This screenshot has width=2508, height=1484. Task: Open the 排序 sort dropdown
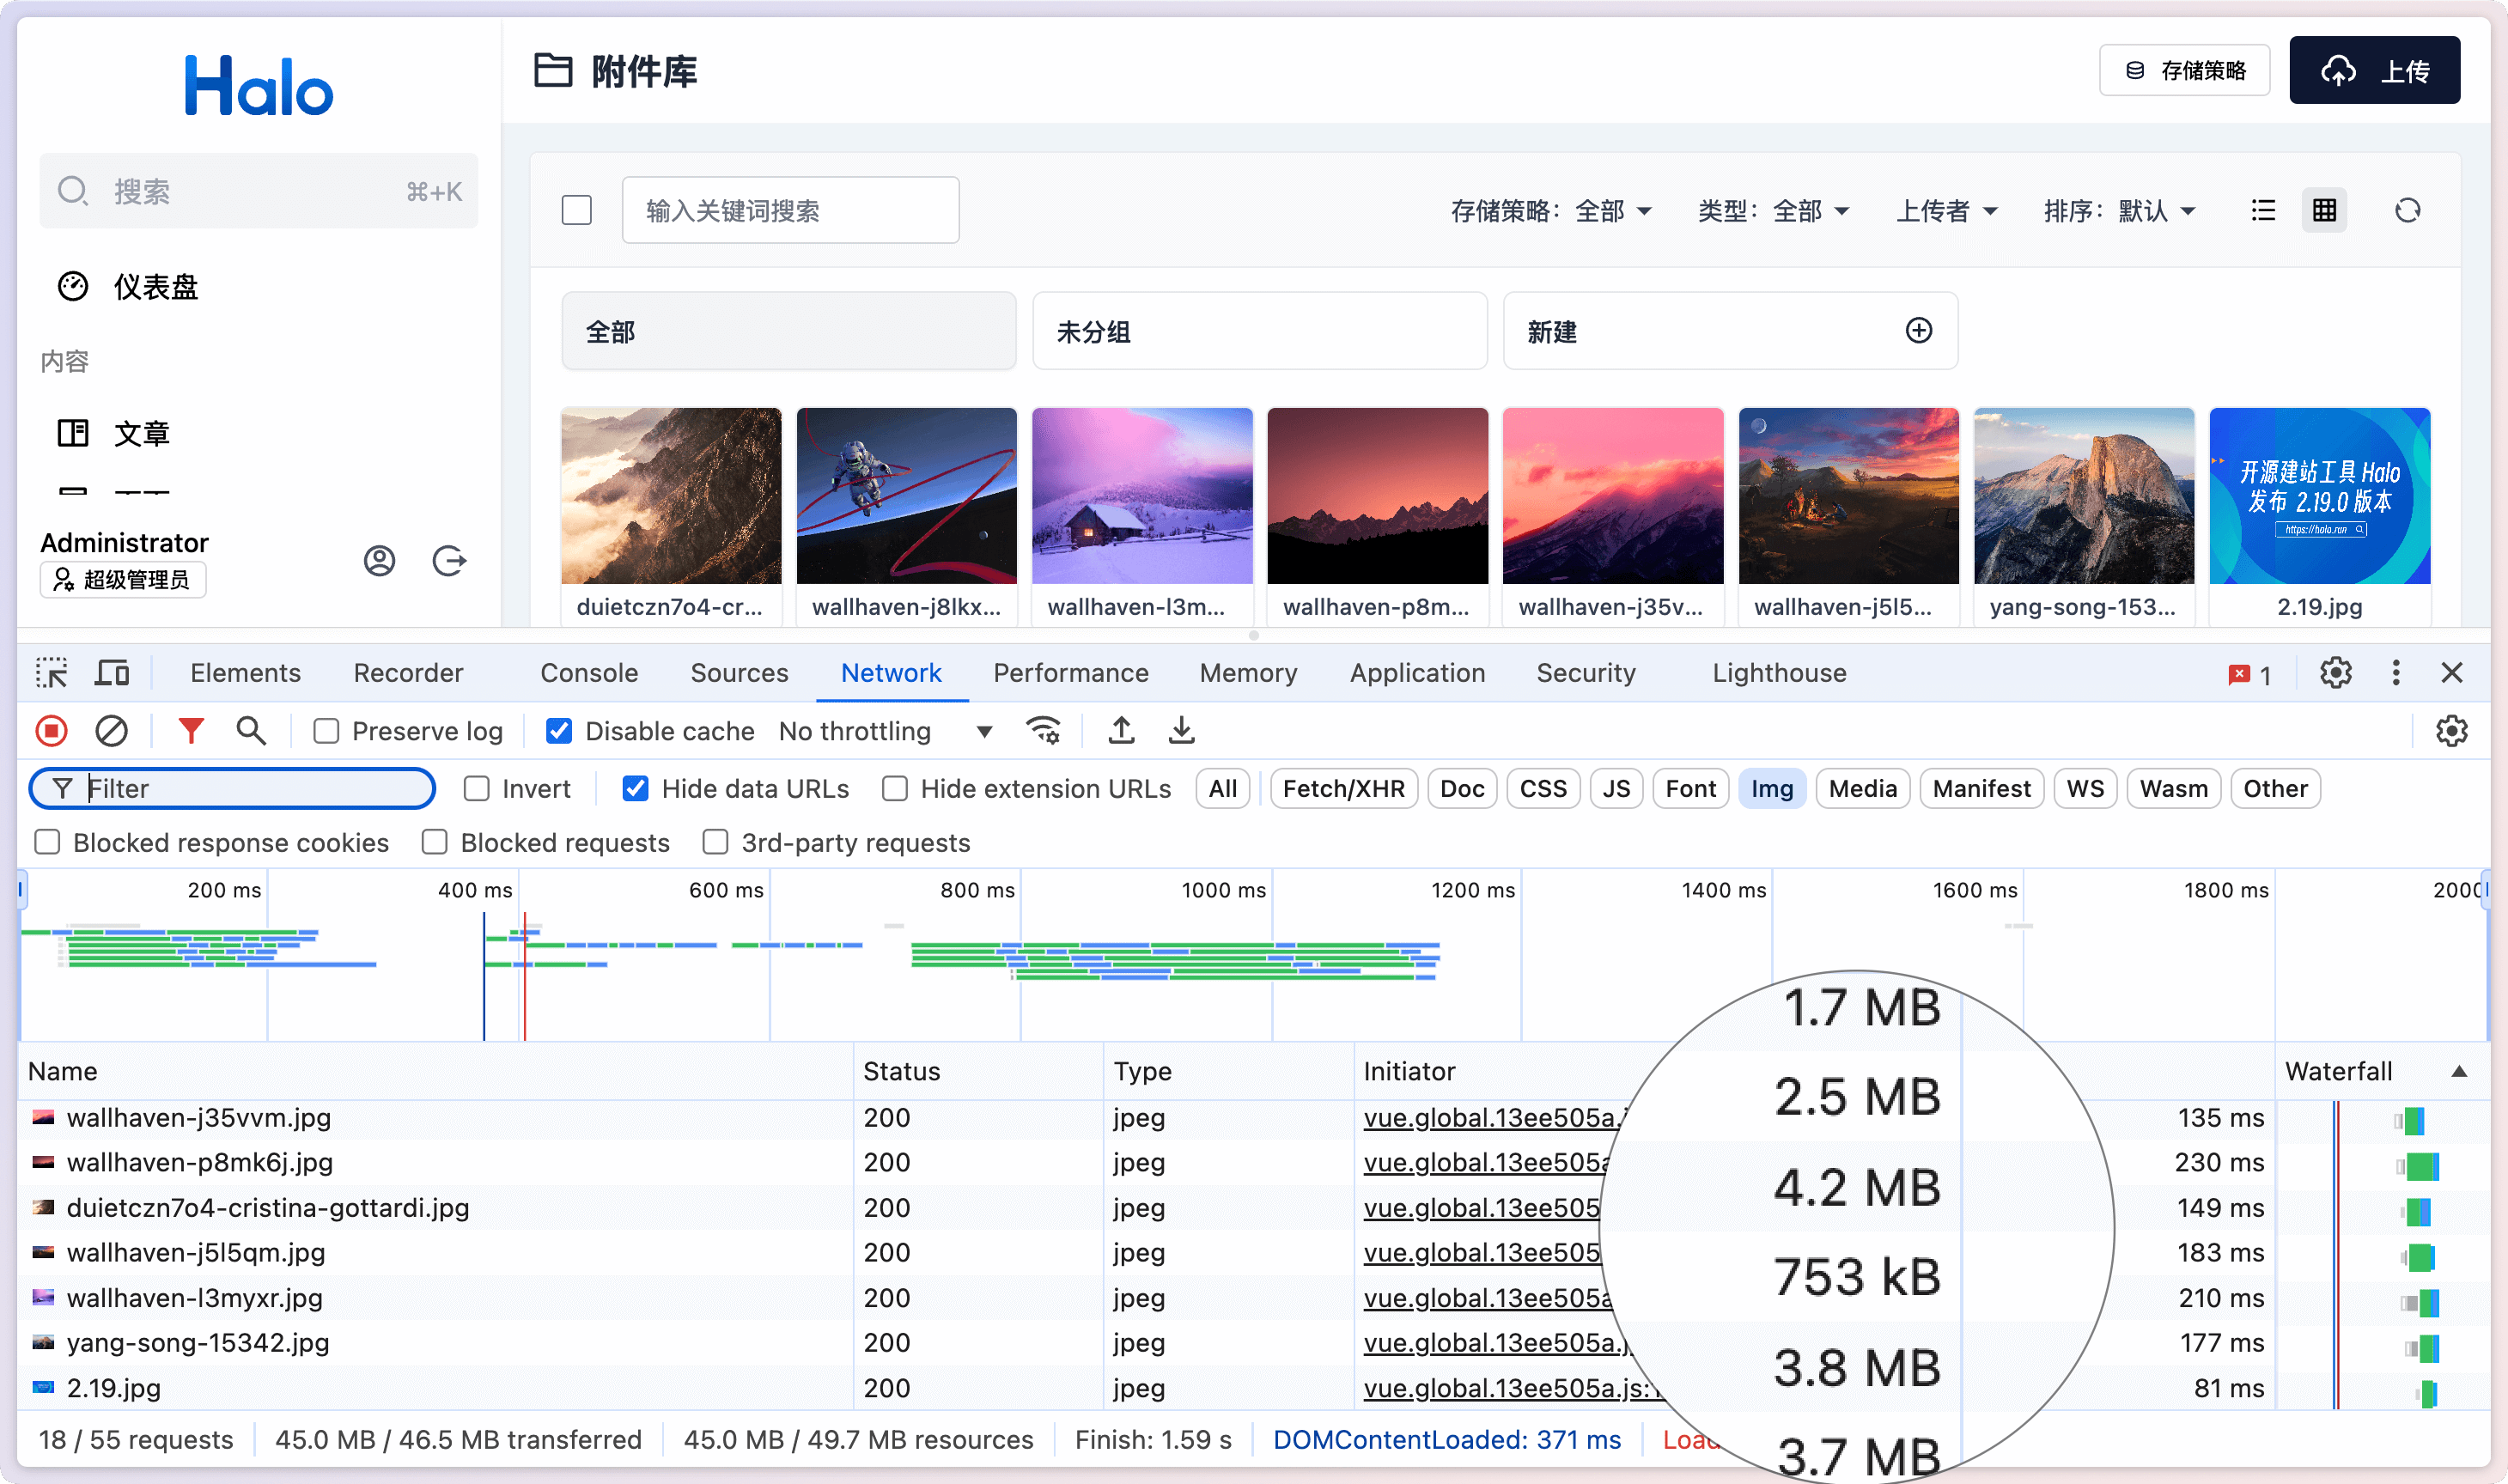[x=2119, y=211]
